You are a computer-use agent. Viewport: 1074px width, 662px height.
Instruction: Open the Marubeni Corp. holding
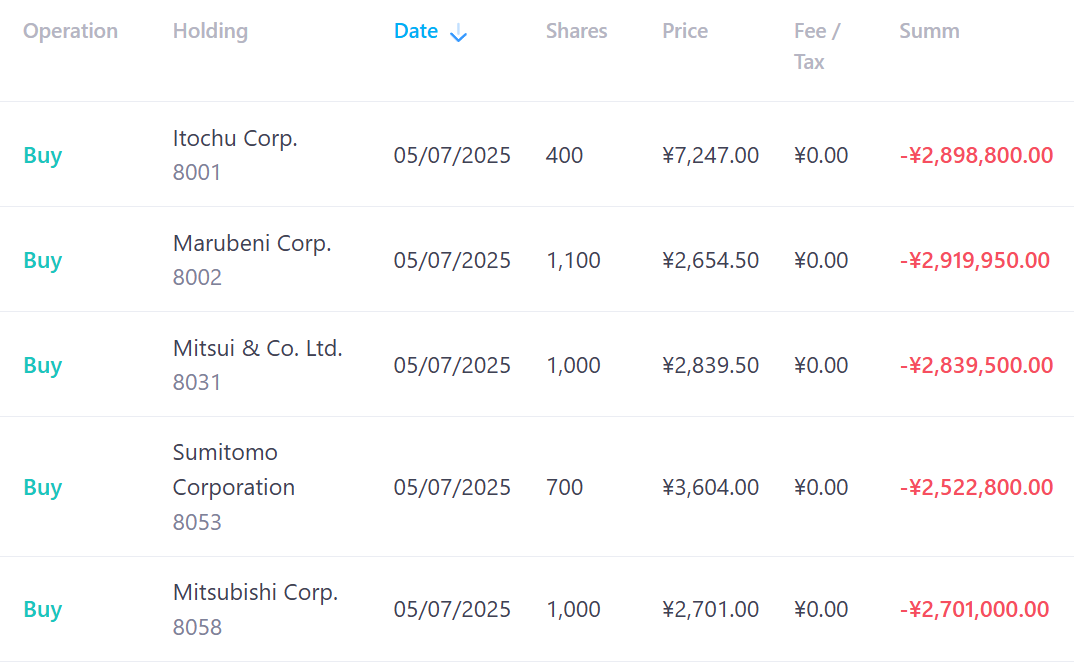tap(252, 243)
